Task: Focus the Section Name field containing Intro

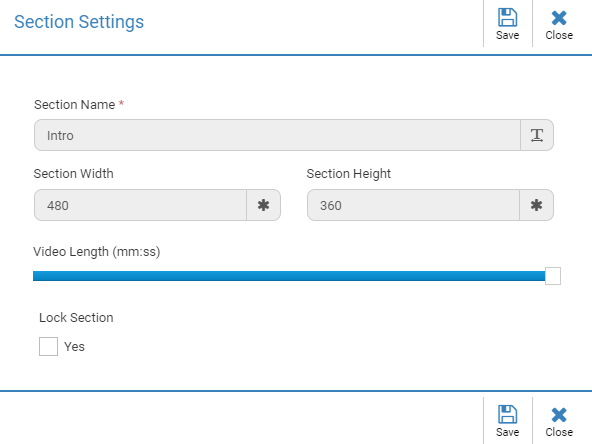Action: click(278, 135)
